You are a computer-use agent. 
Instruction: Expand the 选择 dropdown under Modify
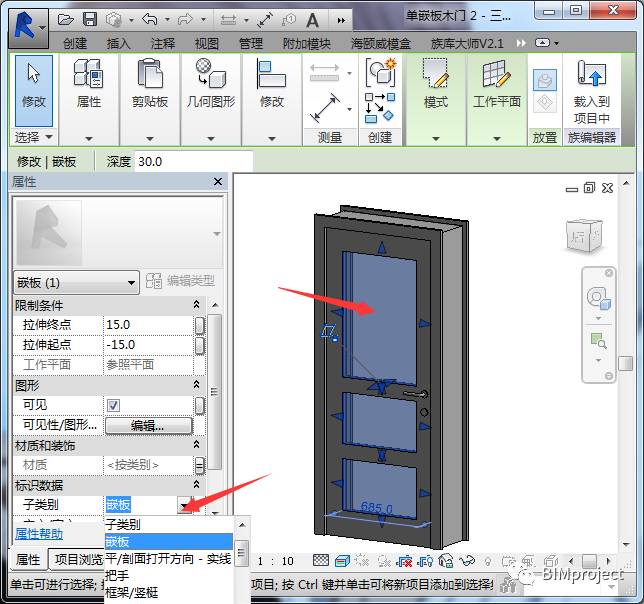tap(34, 137)
